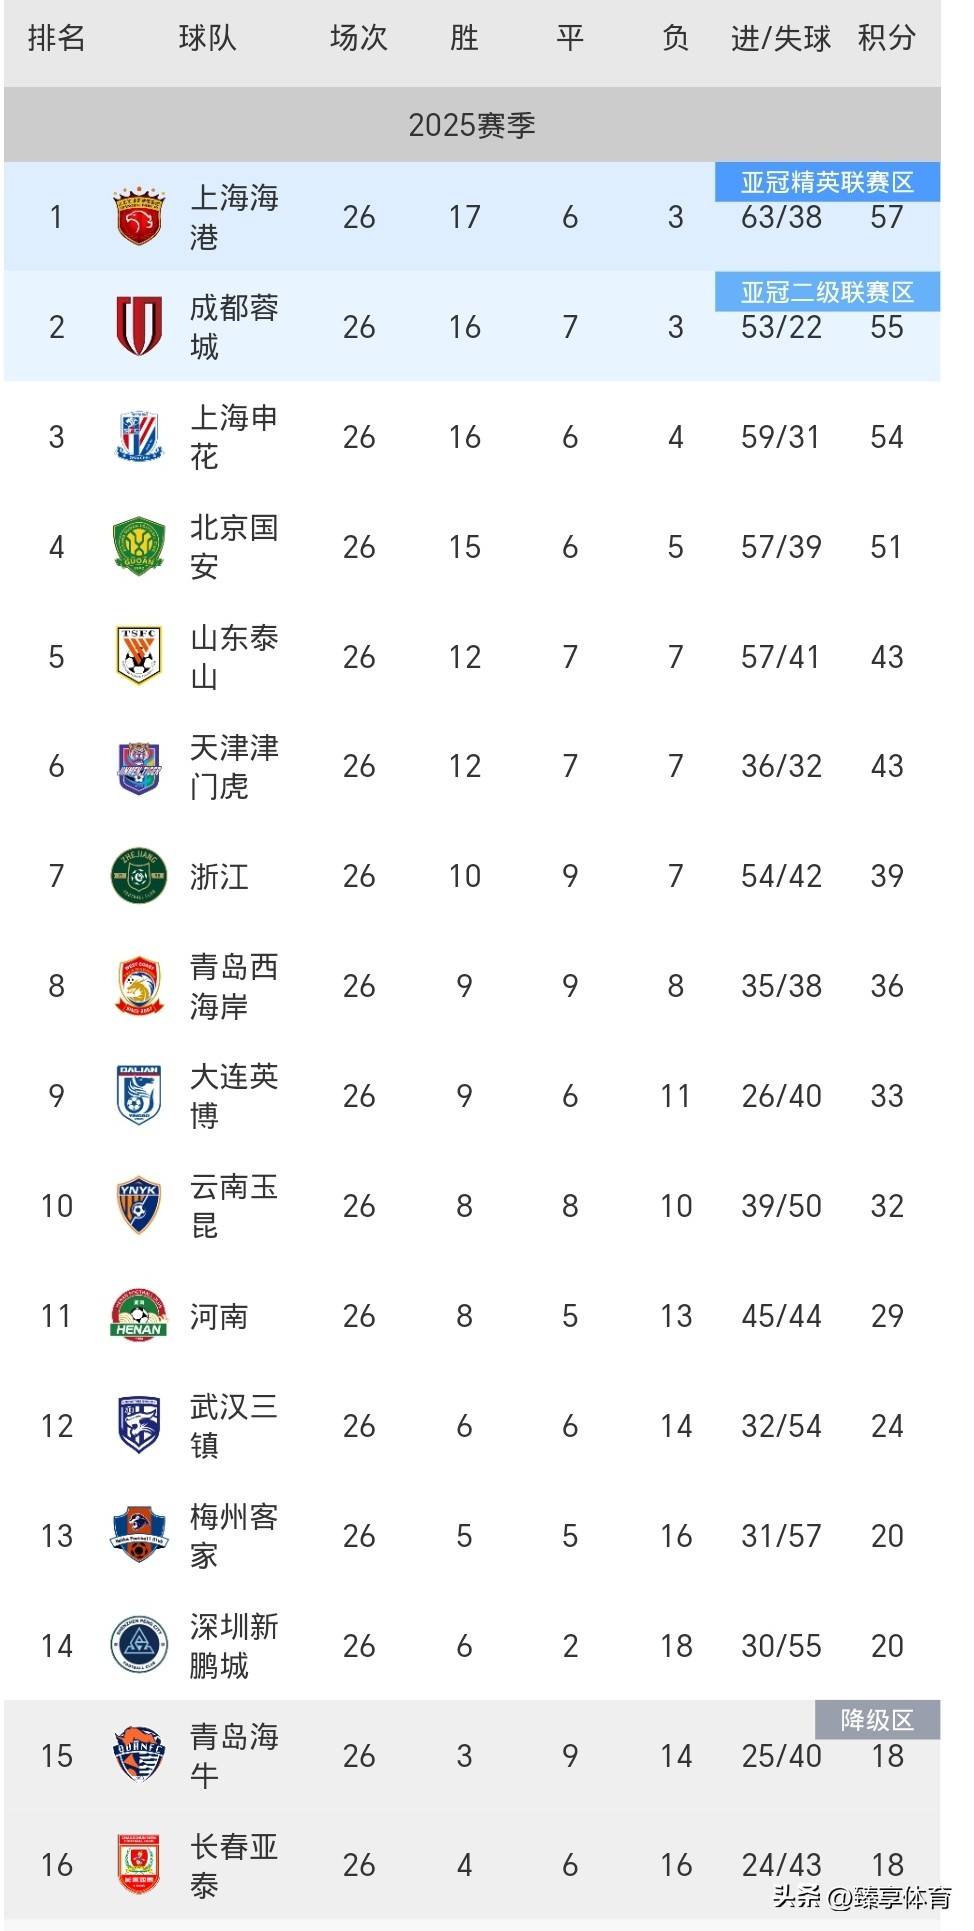Click the 积分 (points) column header
This screenshot has height=1931, width=974.
[x=886, y=38]
